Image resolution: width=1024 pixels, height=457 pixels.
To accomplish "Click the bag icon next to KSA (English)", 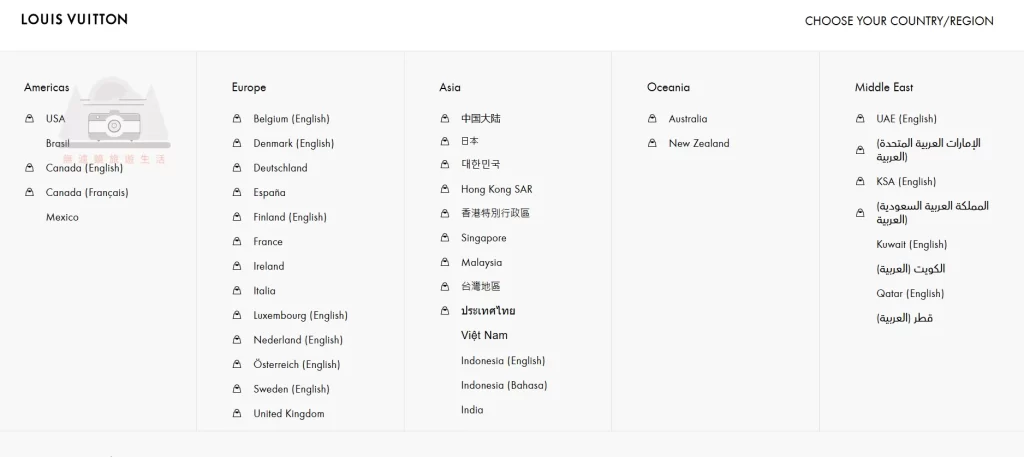I will 860,182.
